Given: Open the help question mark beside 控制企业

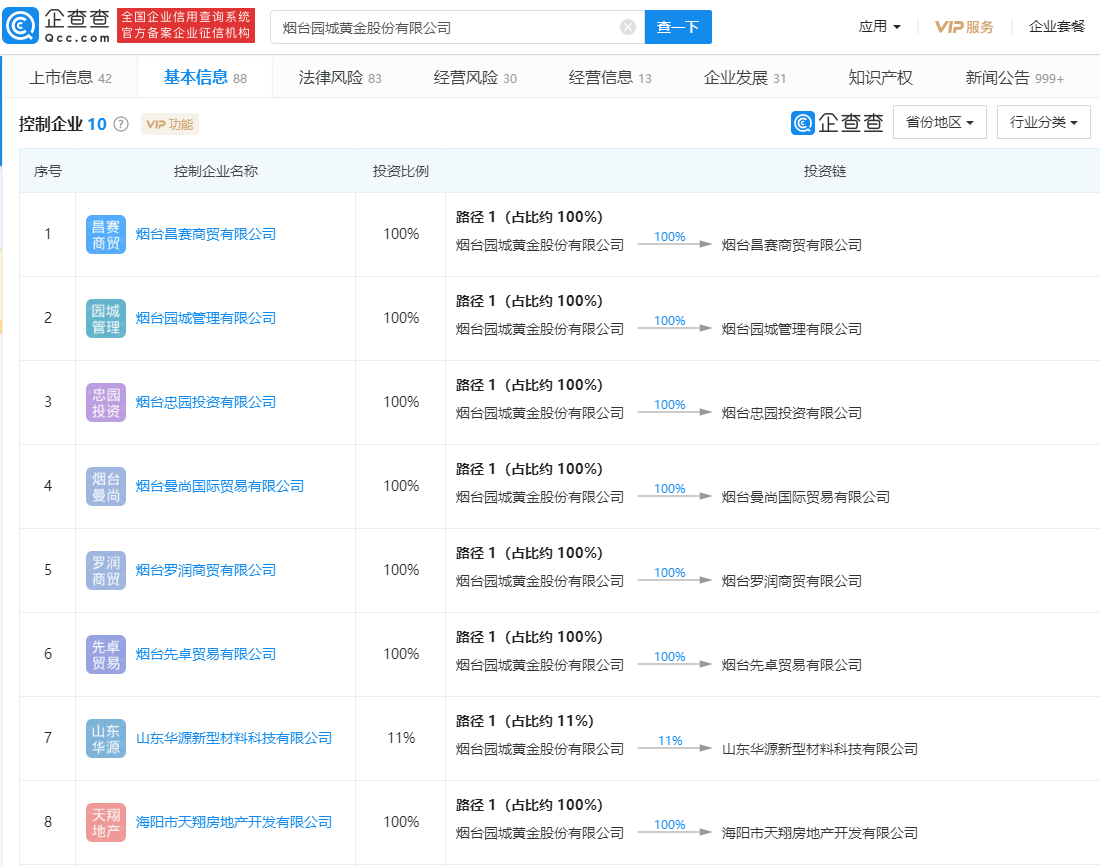Looking at the screenshot, I should [121, 124].
